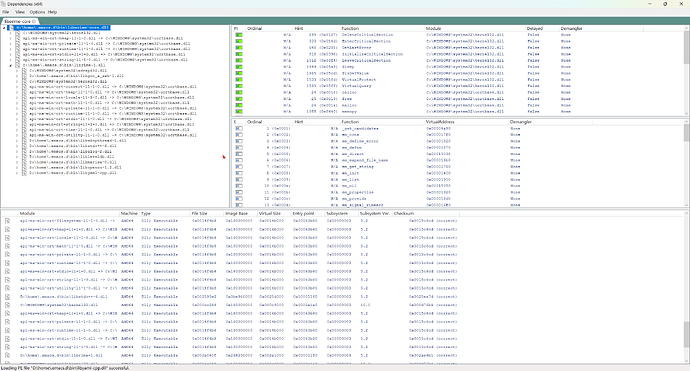Click the module list icon for crt-math
This screenshot has width=690, height=371.
click(7, 246)
